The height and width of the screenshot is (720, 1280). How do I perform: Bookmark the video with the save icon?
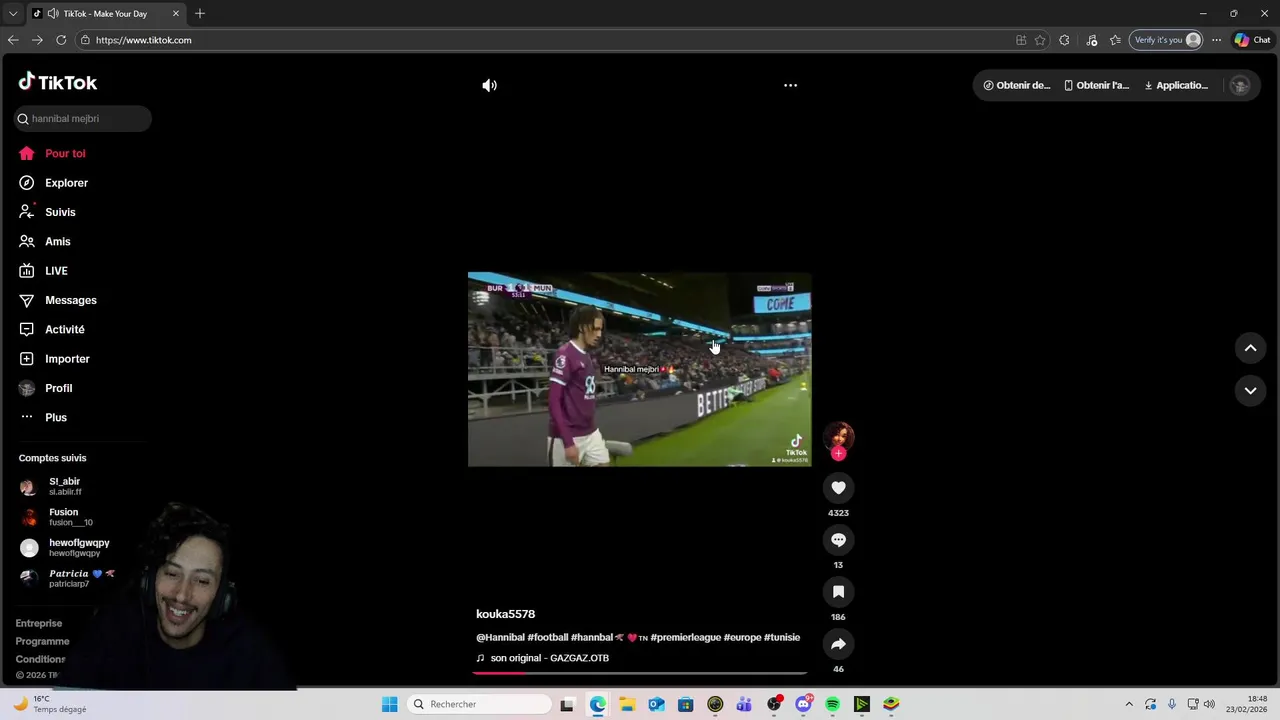click(838, 592)
